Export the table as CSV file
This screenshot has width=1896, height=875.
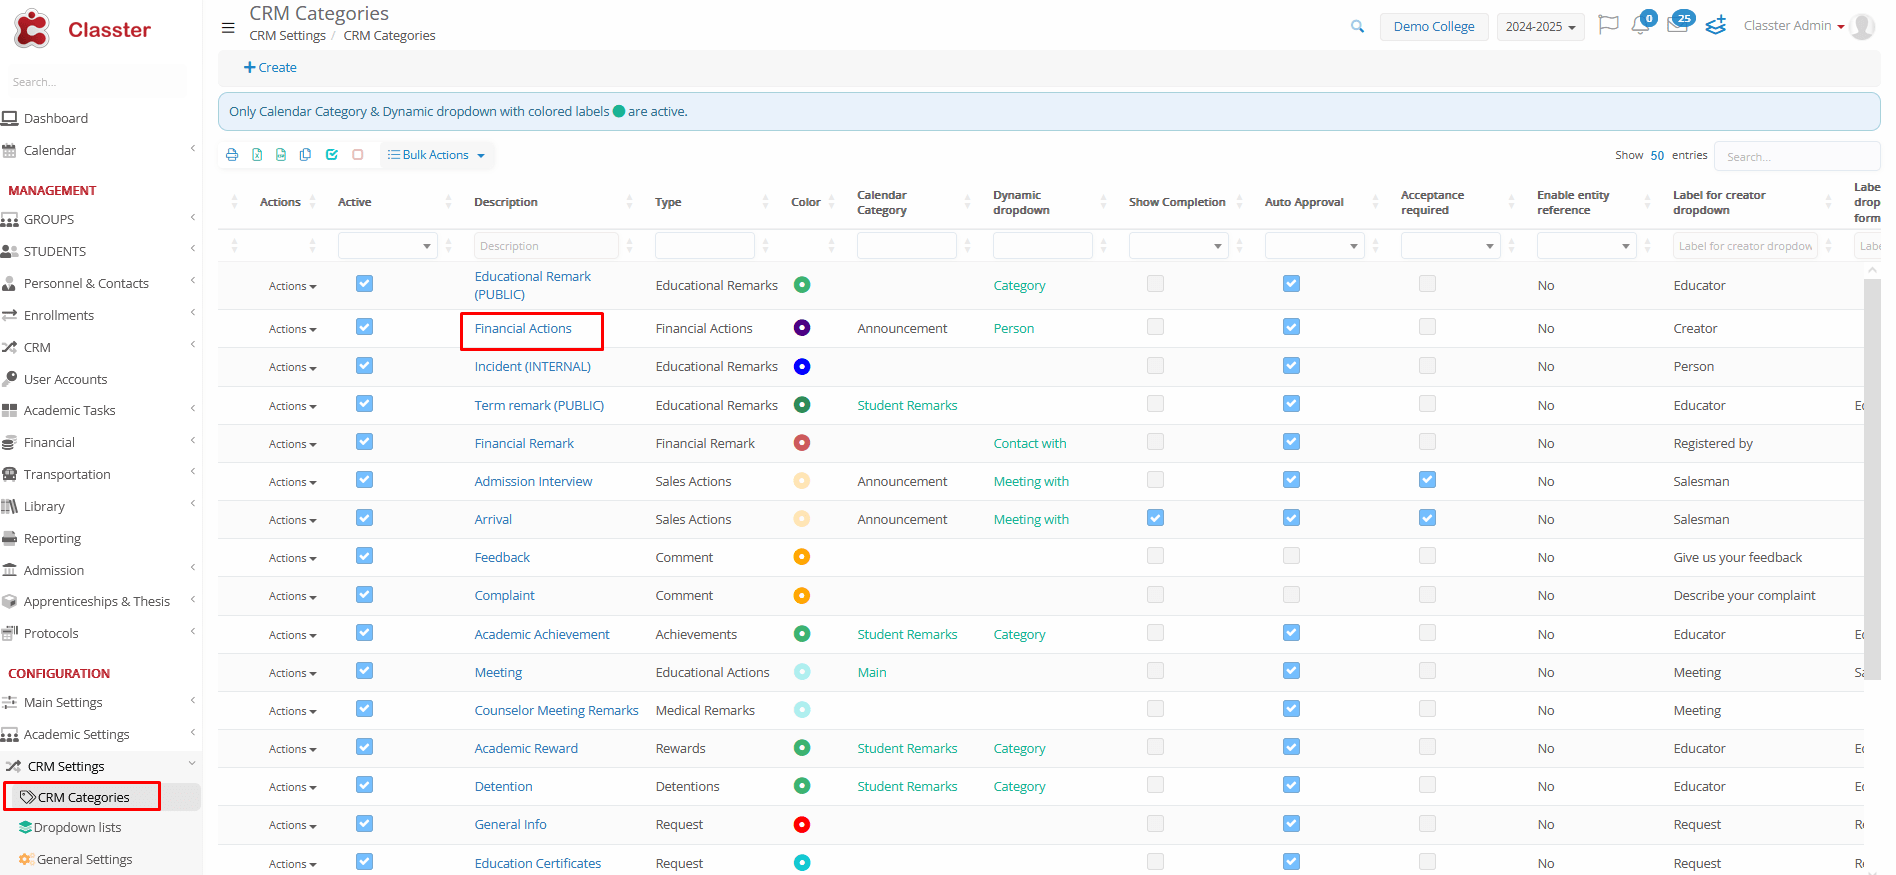281,155
